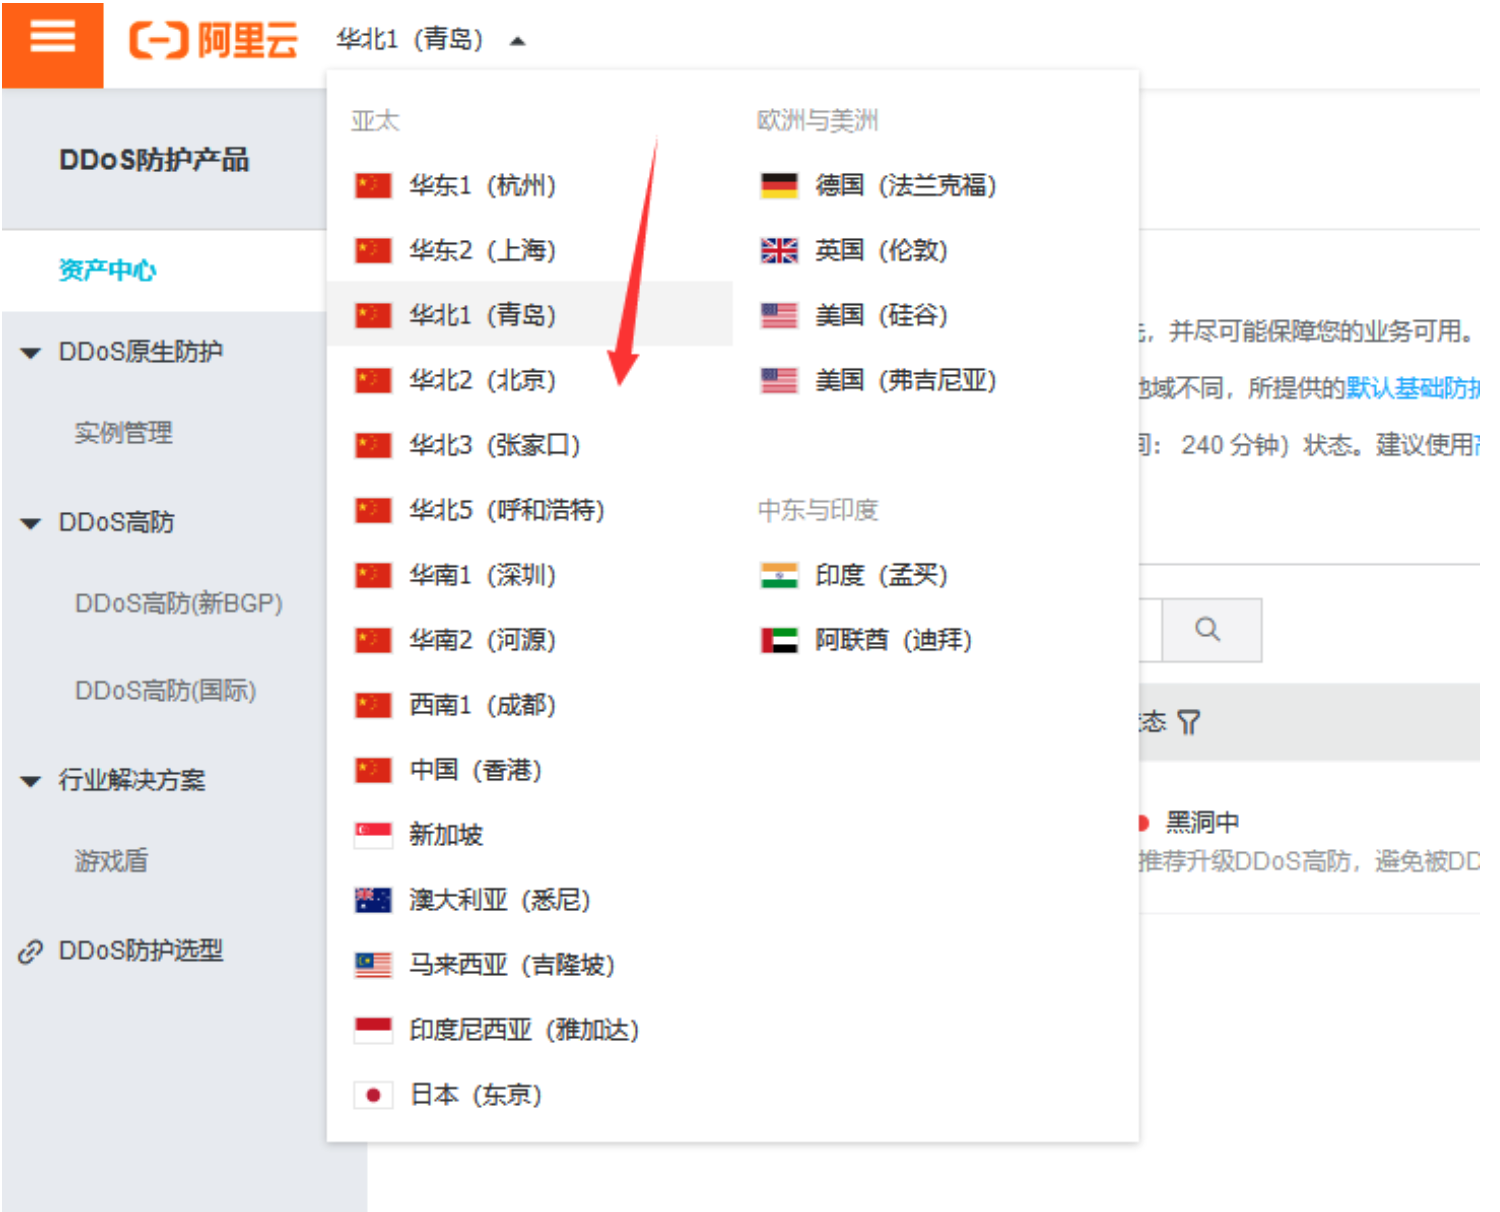This screenshot has height=1212, width=1500.
Task: Pick 美国（硅谷）region
Action: [935, 315]
